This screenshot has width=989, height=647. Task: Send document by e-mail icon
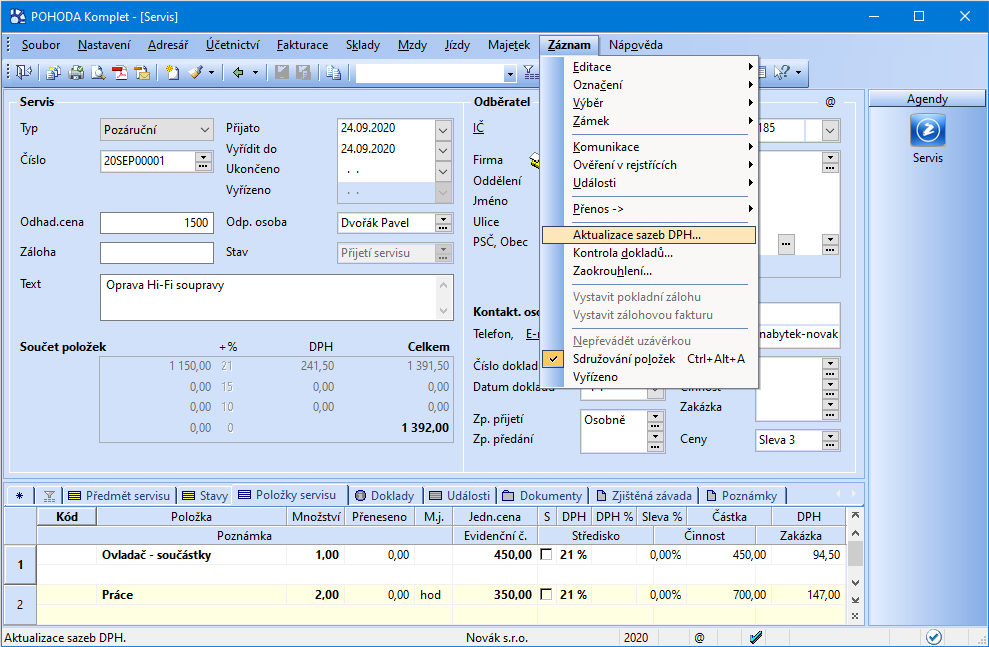[x=142, y=73]
